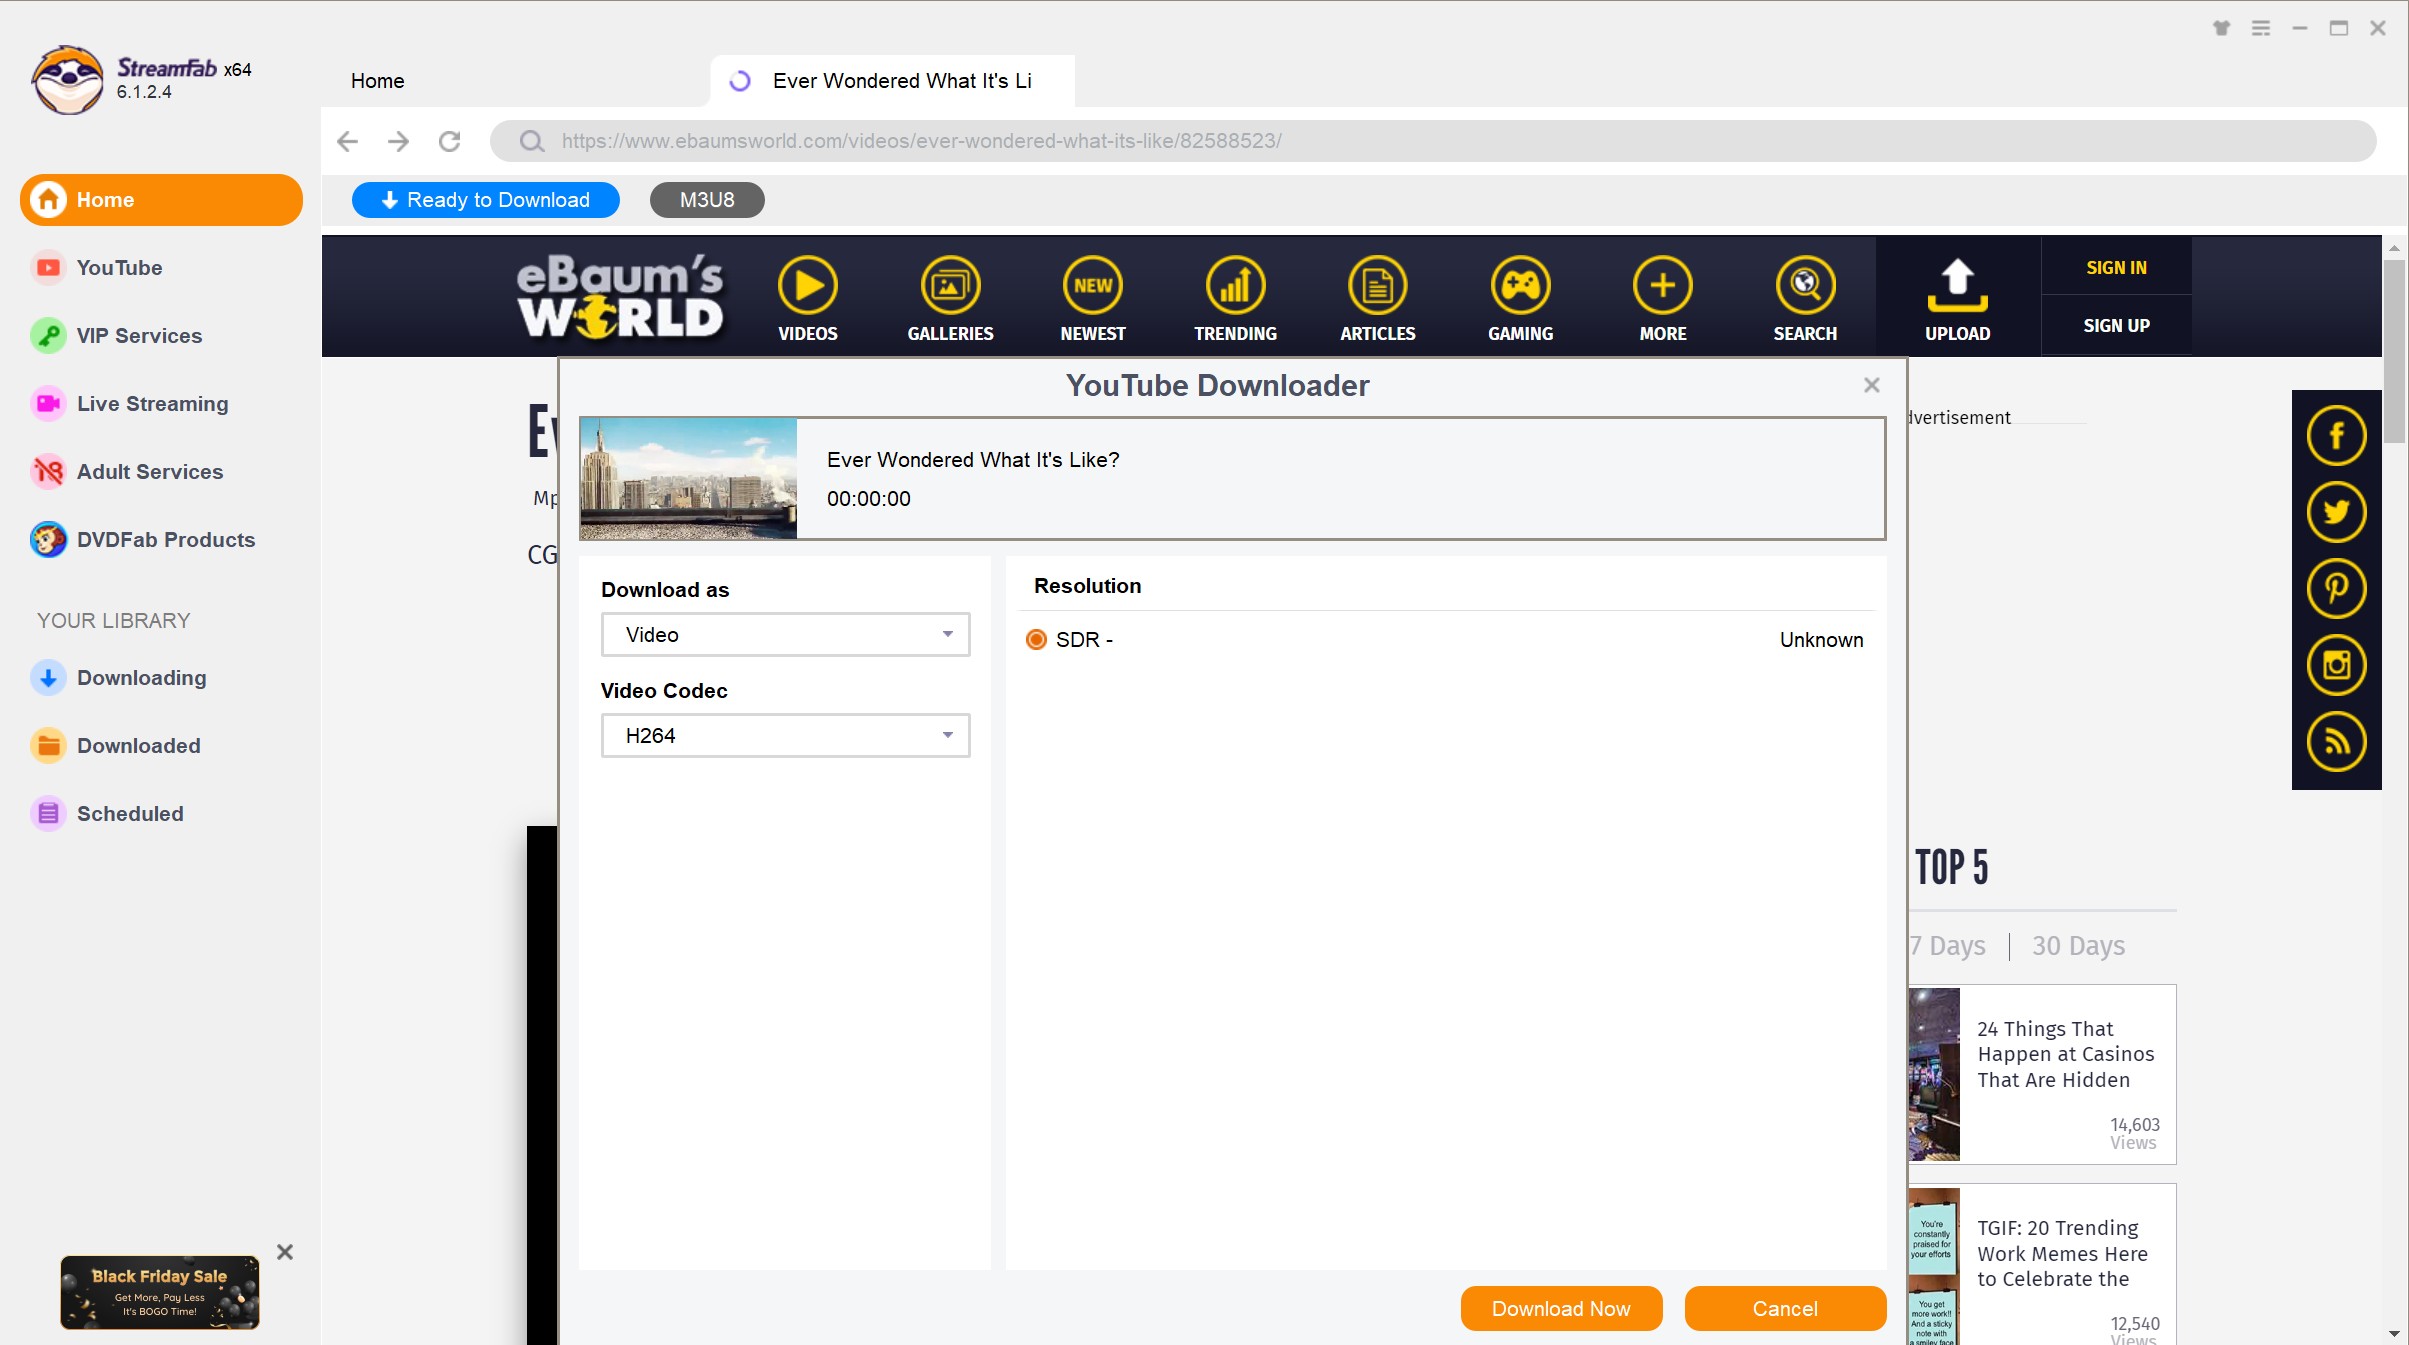Screen dimensions: 2409x1345
Task: Click the Ready to Download button
Action: pyautogui.click(x=486, y=200)
